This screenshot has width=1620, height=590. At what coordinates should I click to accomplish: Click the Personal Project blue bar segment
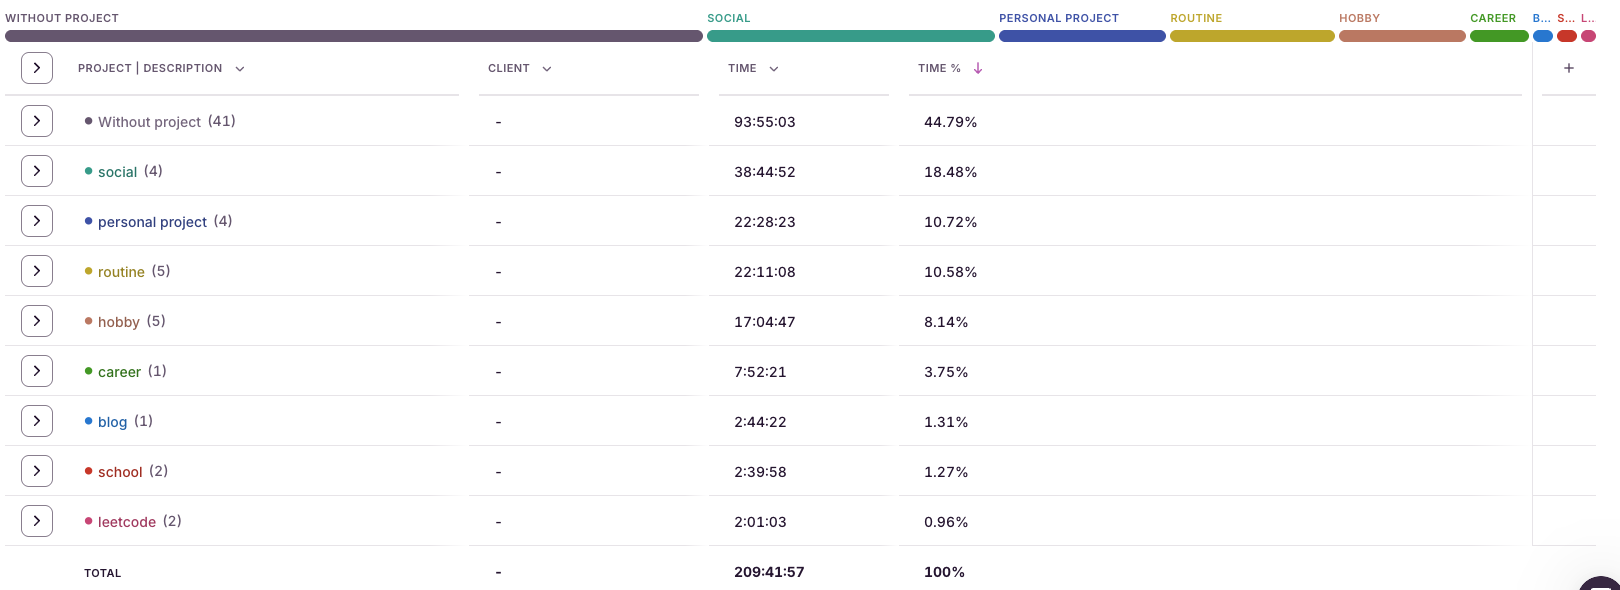tap(1082, 36)
